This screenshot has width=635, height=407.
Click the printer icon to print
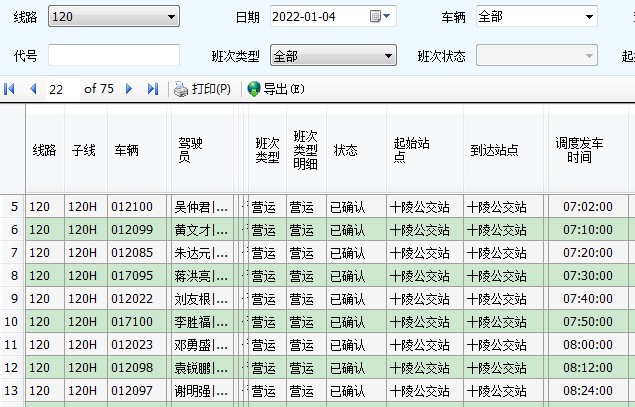181,89
